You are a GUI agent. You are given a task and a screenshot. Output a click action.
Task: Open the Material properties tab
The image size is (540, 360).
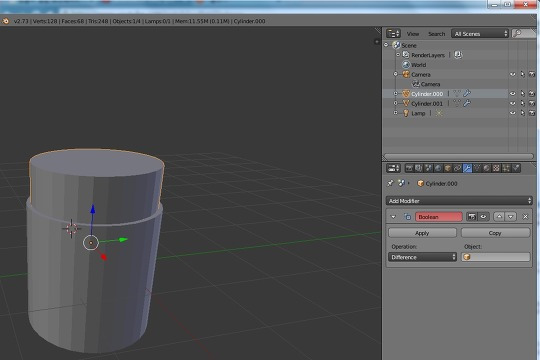coord(487,168)
